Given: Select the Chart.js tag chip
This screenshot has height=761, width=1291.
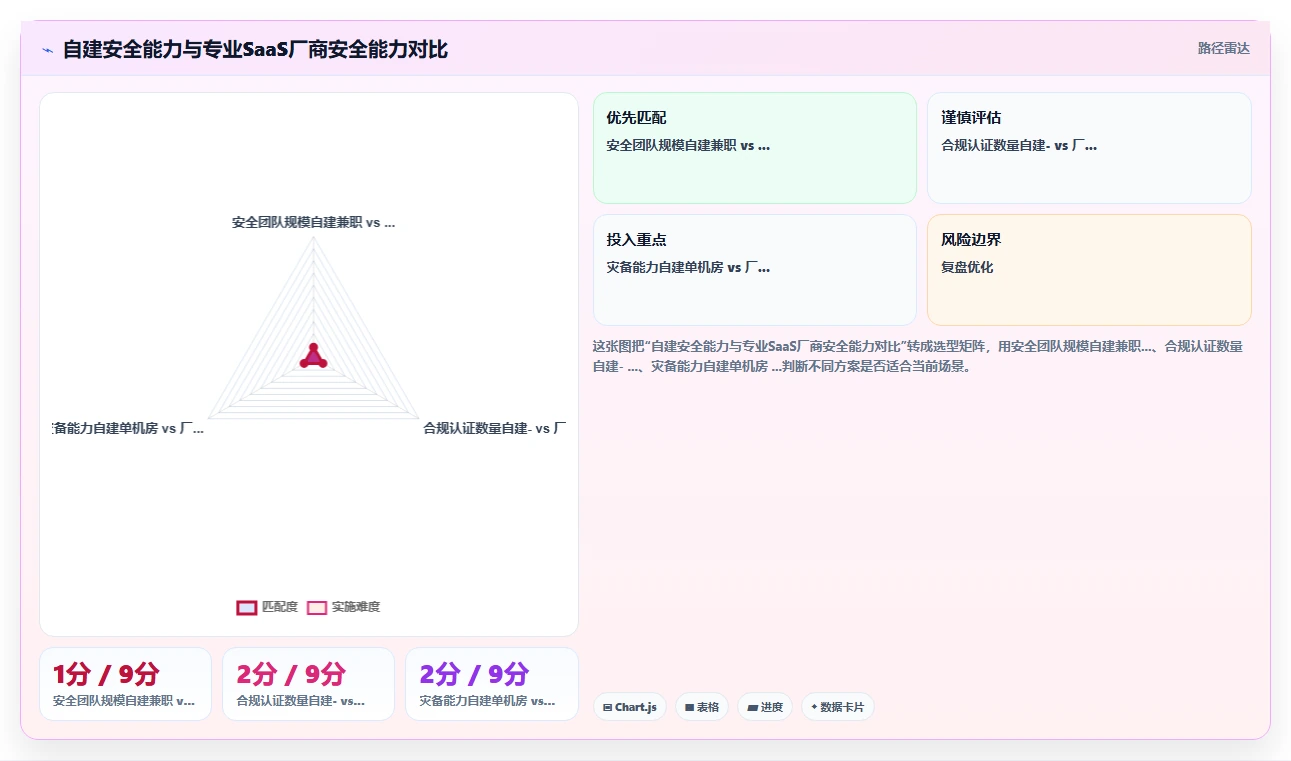Looking at the screenshot, I should [630, 707].
